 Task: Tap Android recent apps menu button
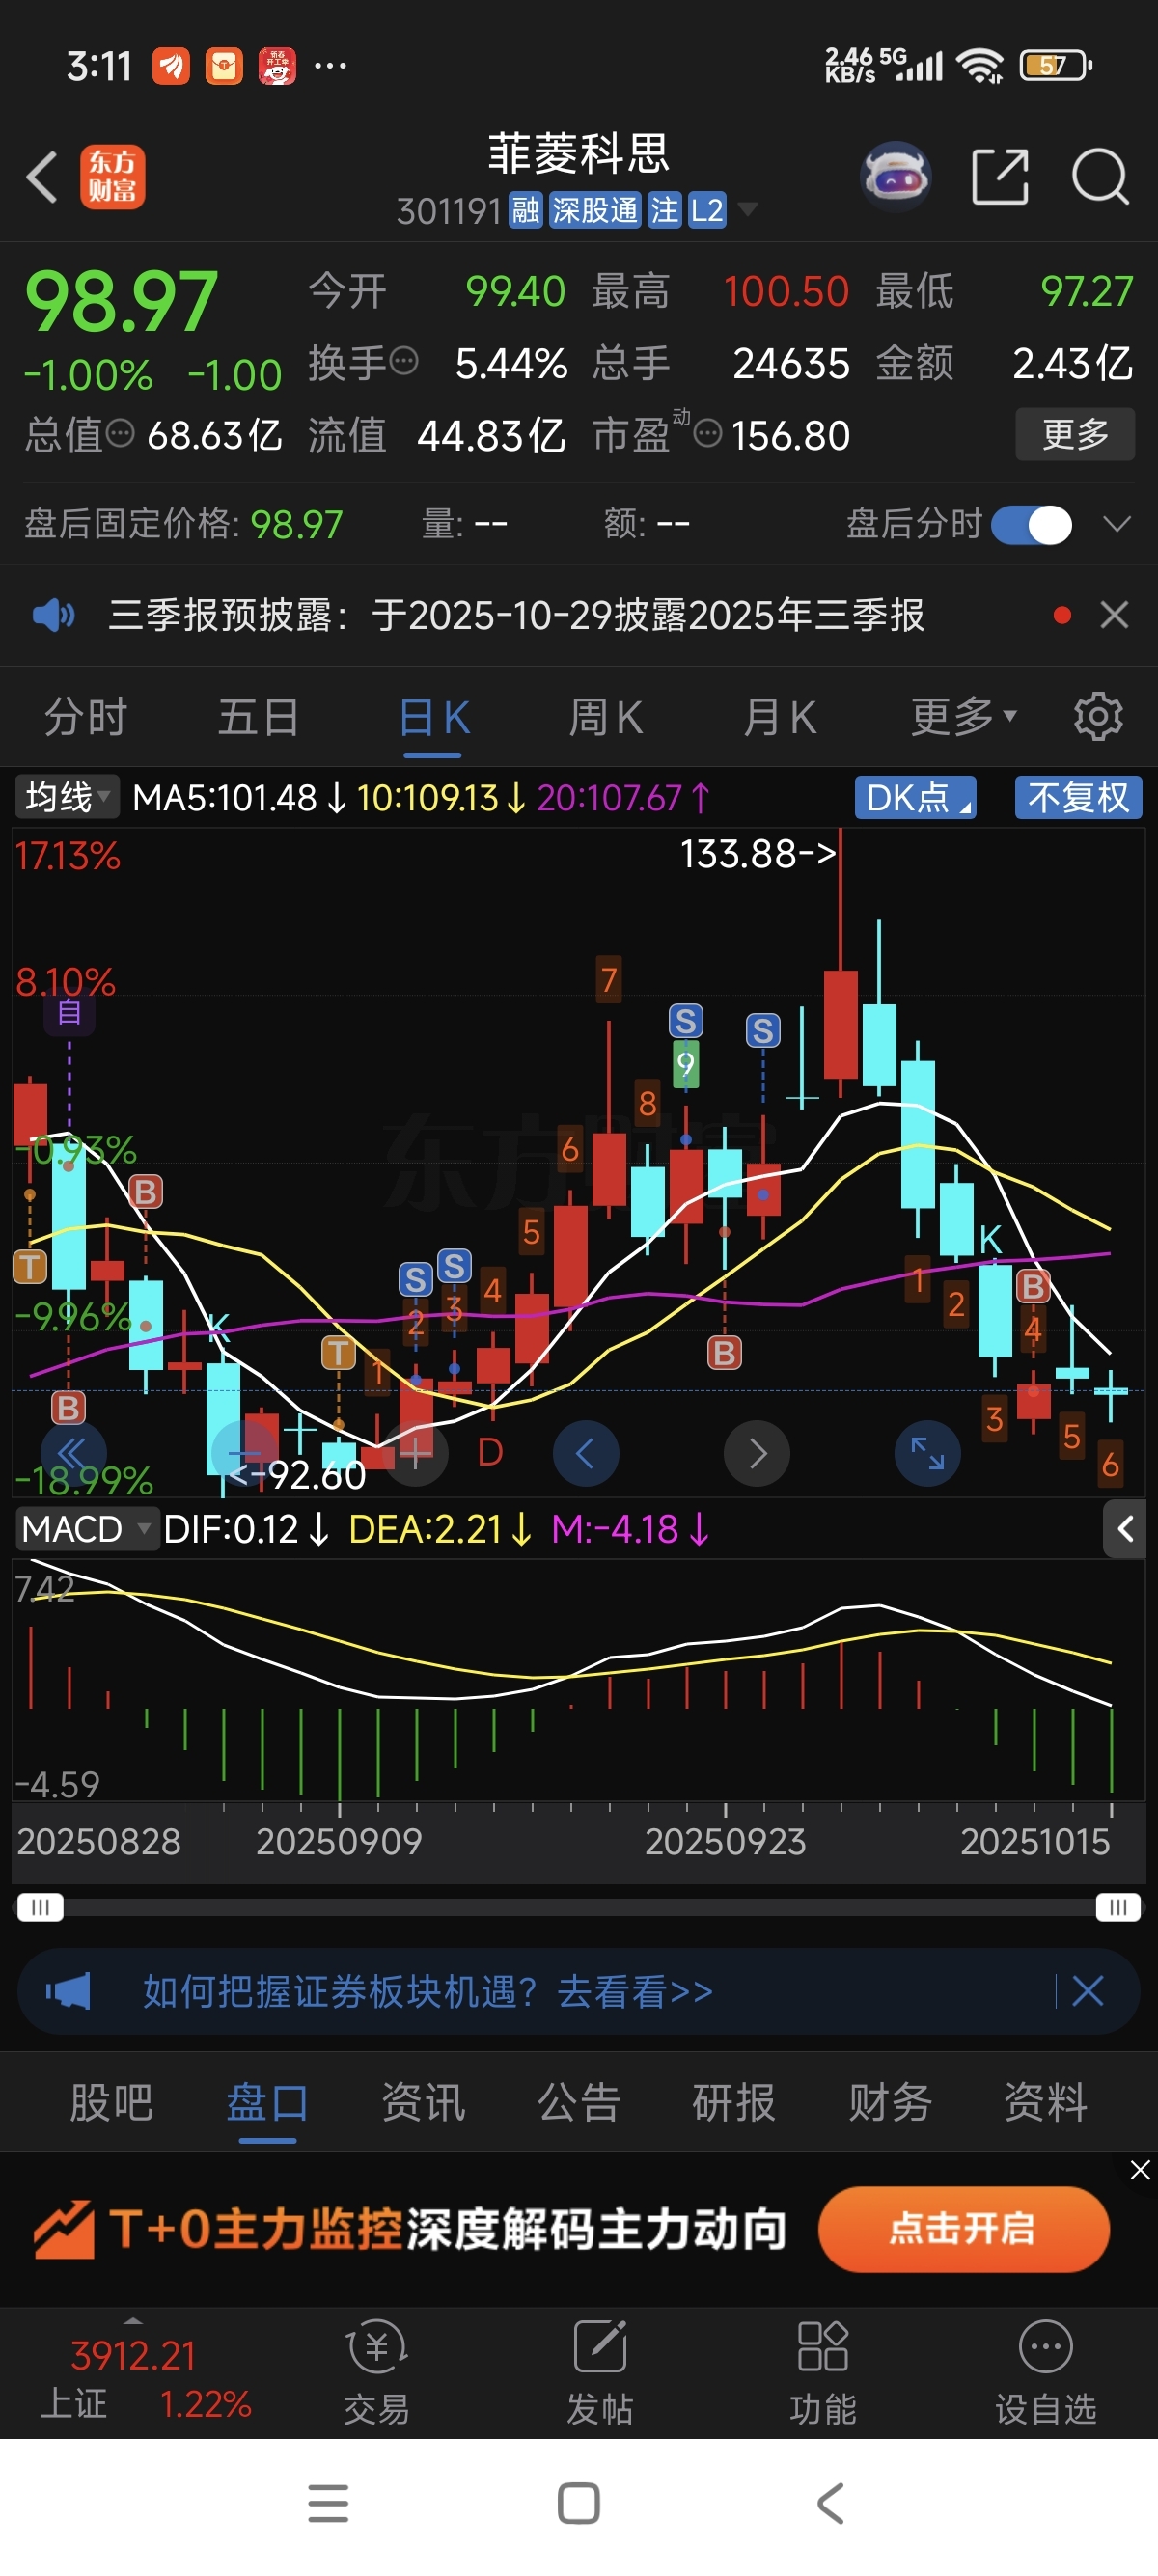(328, 2504)
